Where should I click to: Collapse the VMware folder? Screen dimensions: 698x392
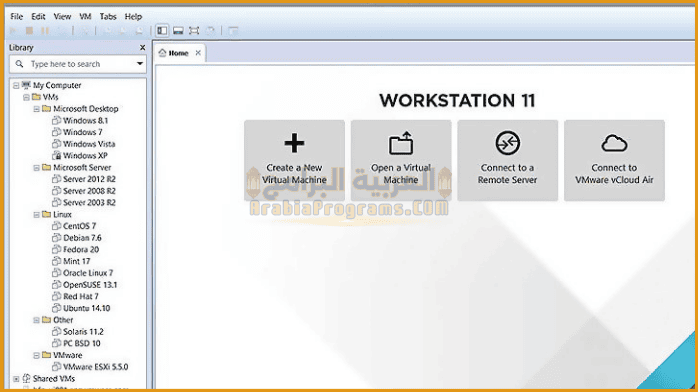(x=37, y=355)
